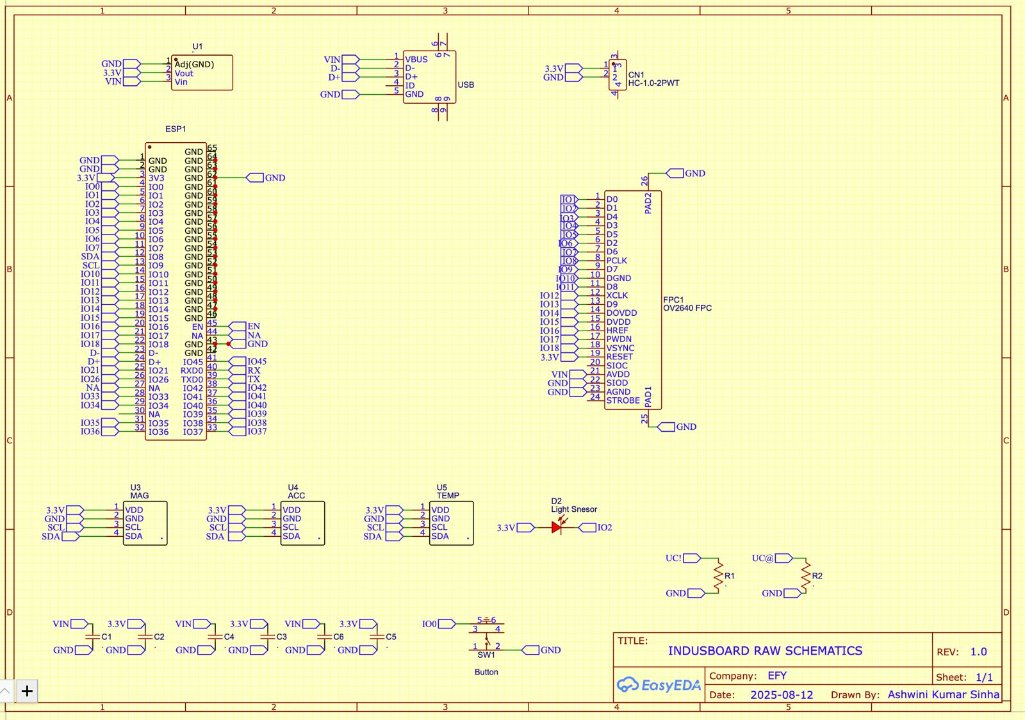Viewport: 1025px width, 720px height.
Task: Select resistor R2 symbol
Action: click(x=806, y=576)
